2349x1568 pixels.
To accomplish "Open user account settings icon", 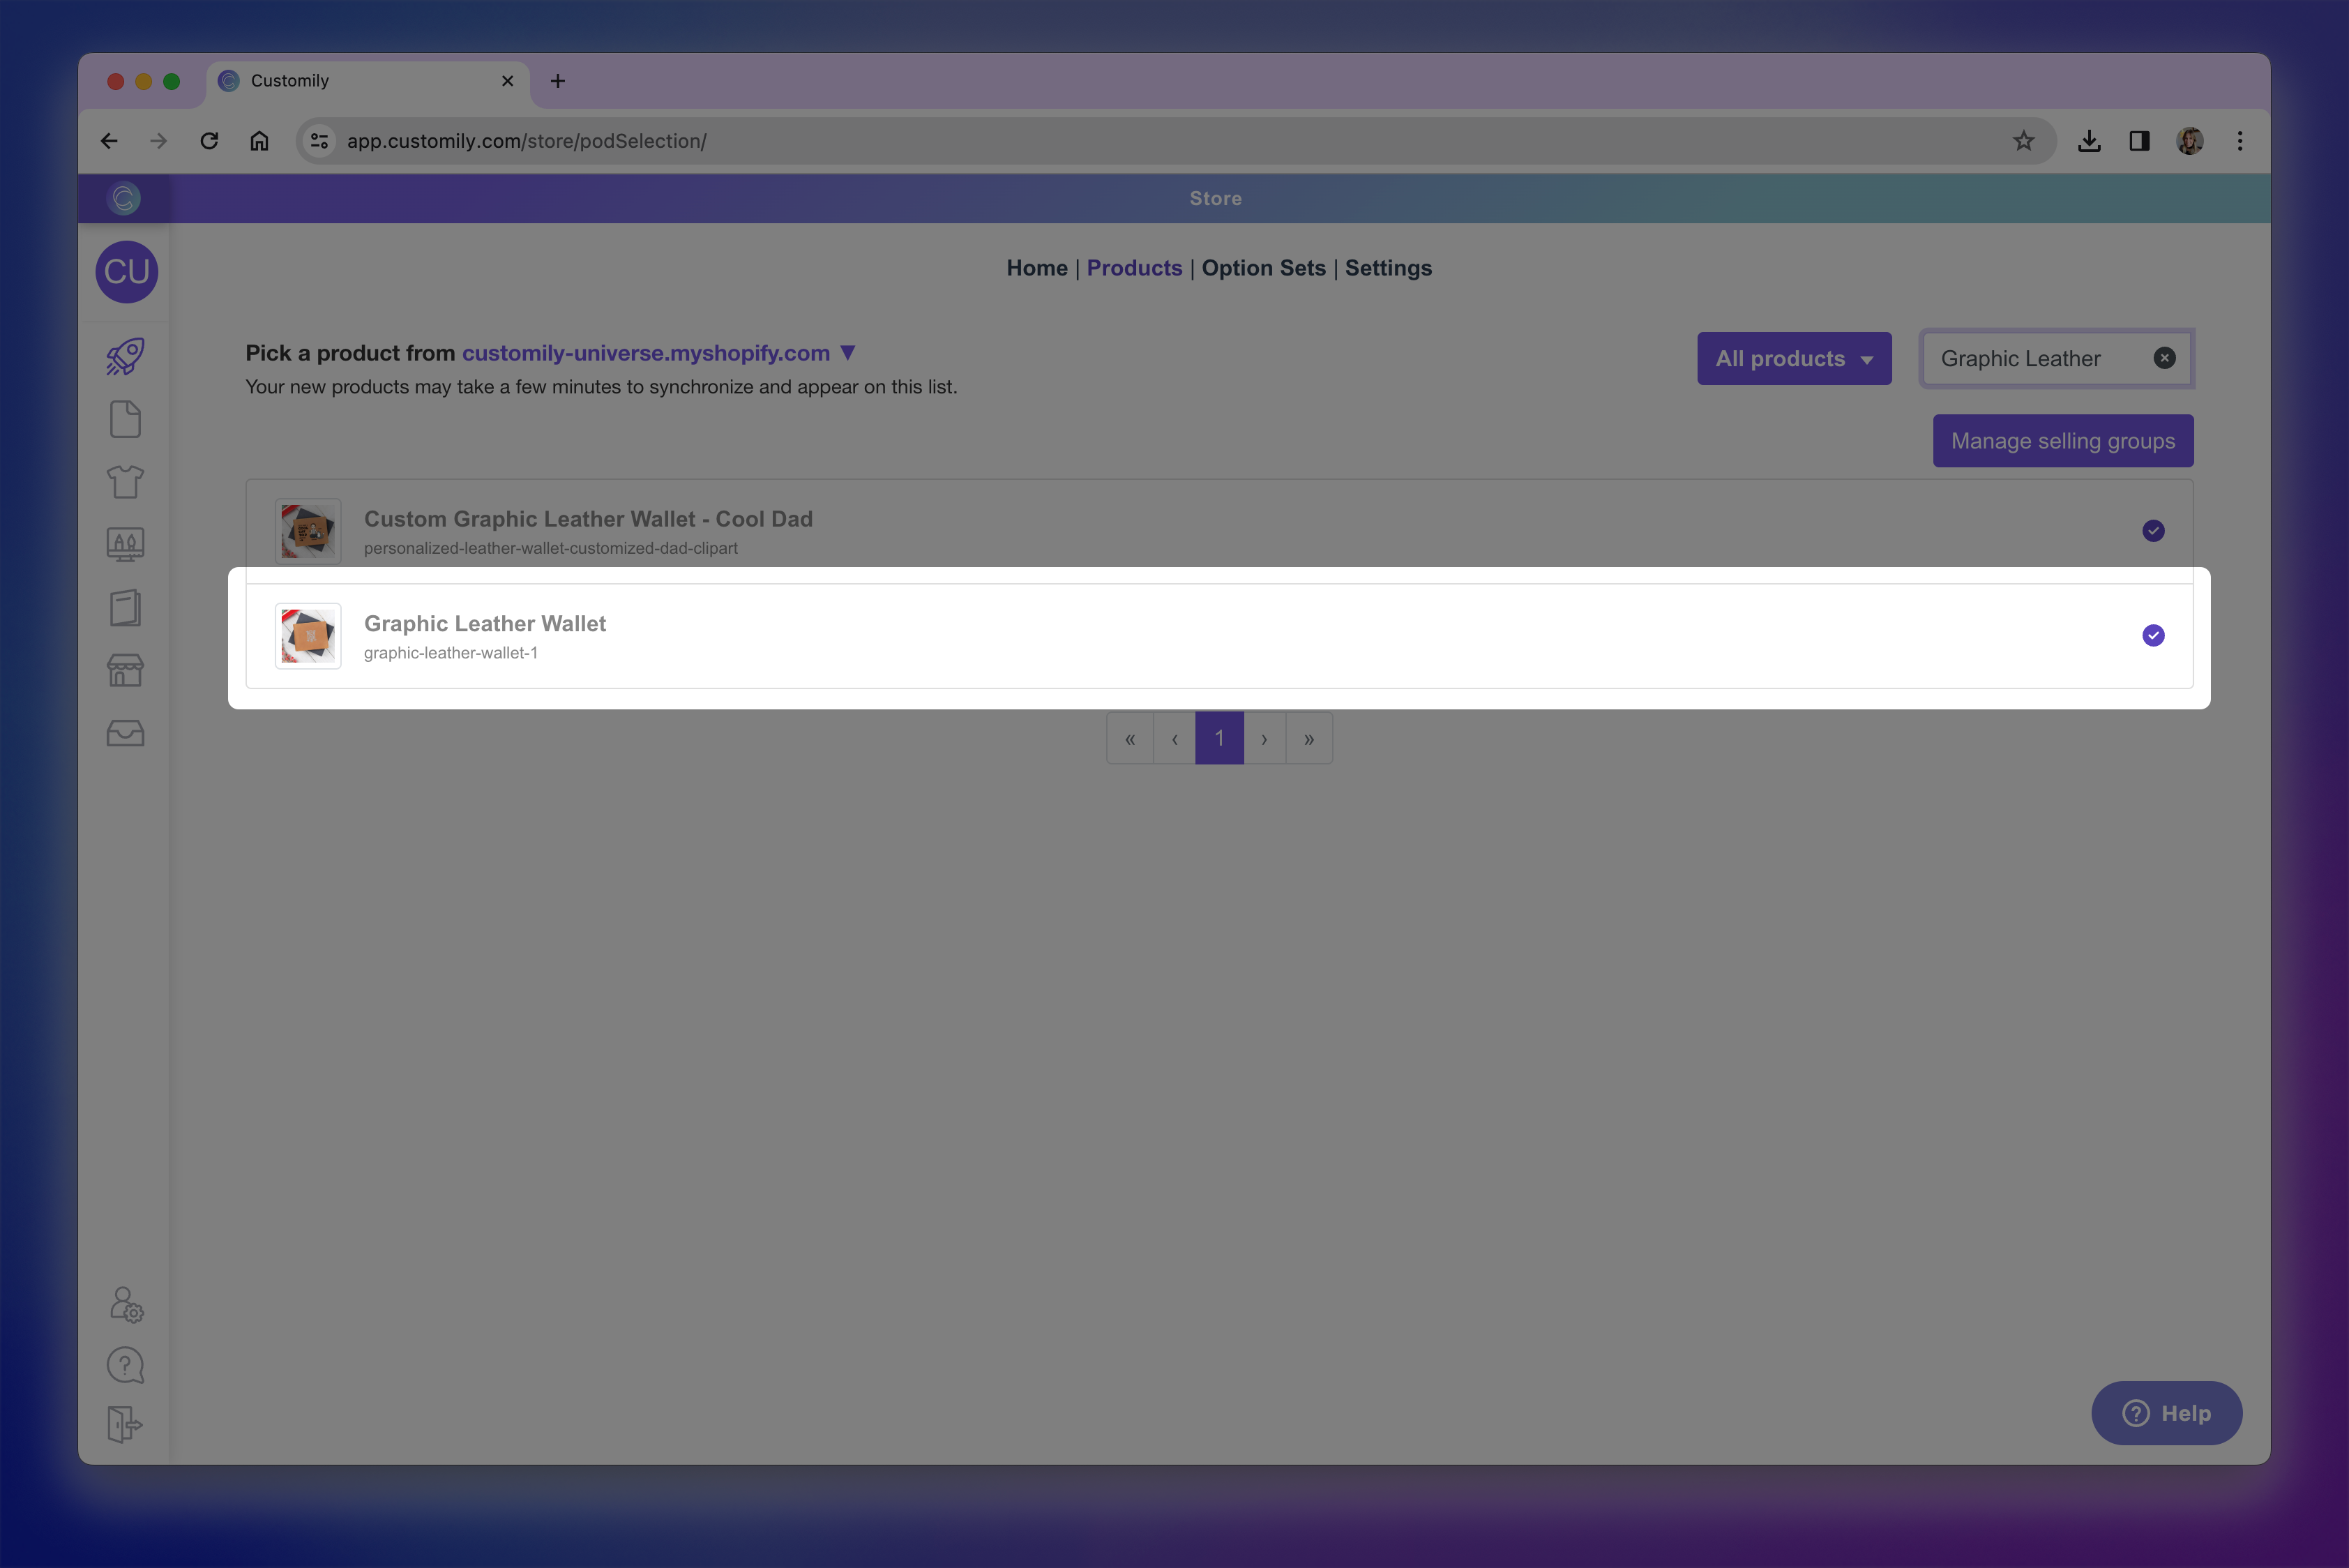I will [126, 1304].
